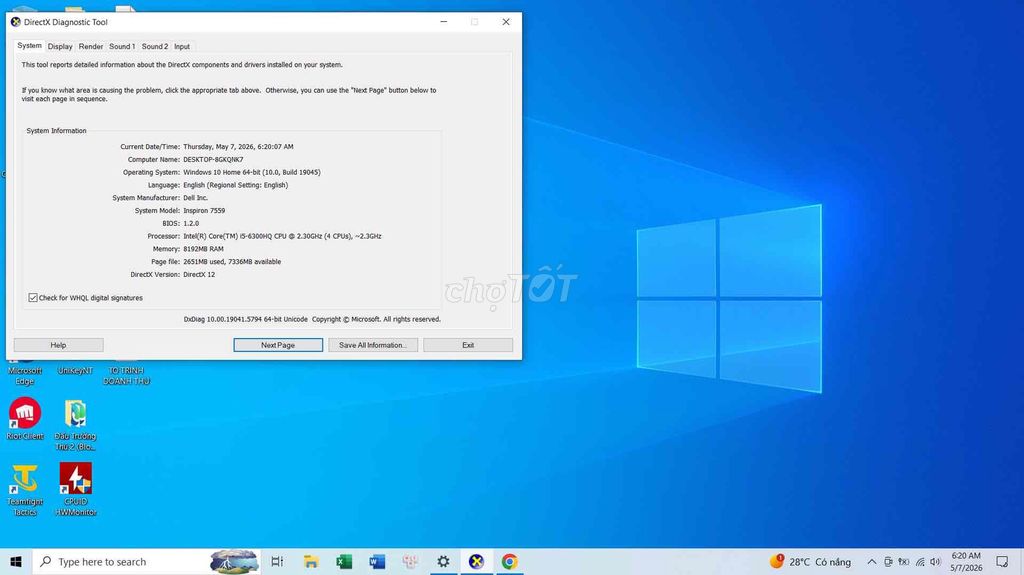Click the System Model value Inspiron 7559

(204, 210)
